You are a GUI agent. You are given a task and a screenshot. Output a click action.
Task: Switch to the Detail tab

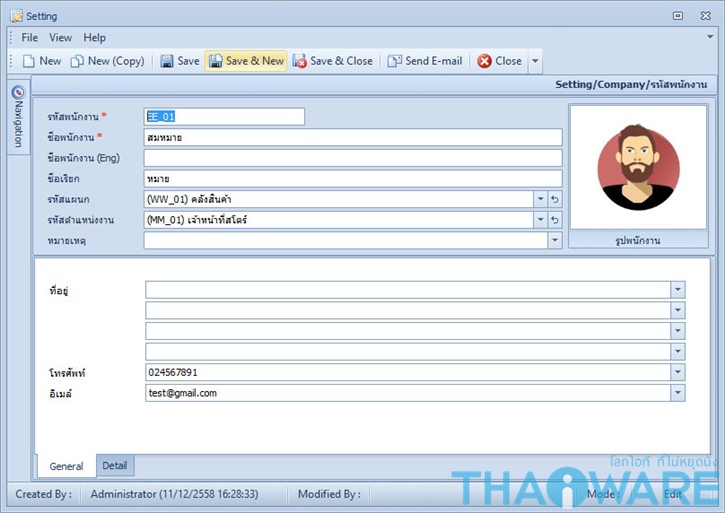[x=115, y=465]
